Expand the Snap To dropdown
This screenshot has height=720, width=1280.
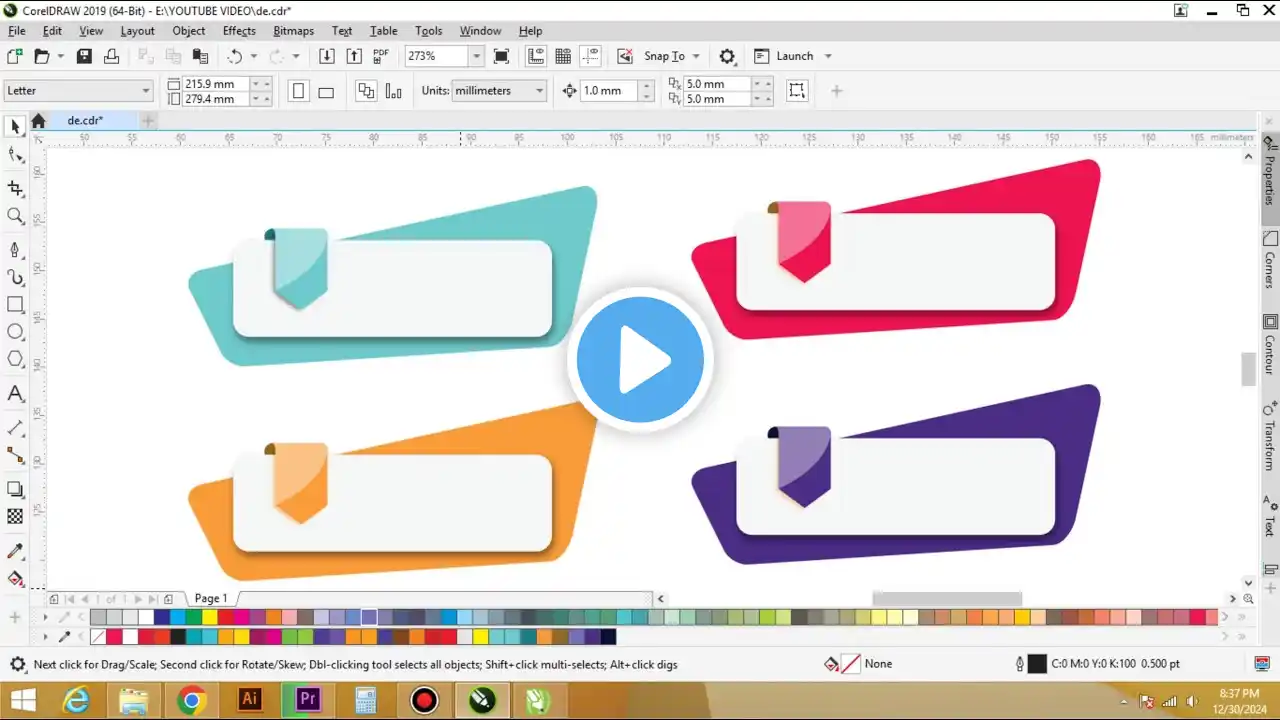696,56
